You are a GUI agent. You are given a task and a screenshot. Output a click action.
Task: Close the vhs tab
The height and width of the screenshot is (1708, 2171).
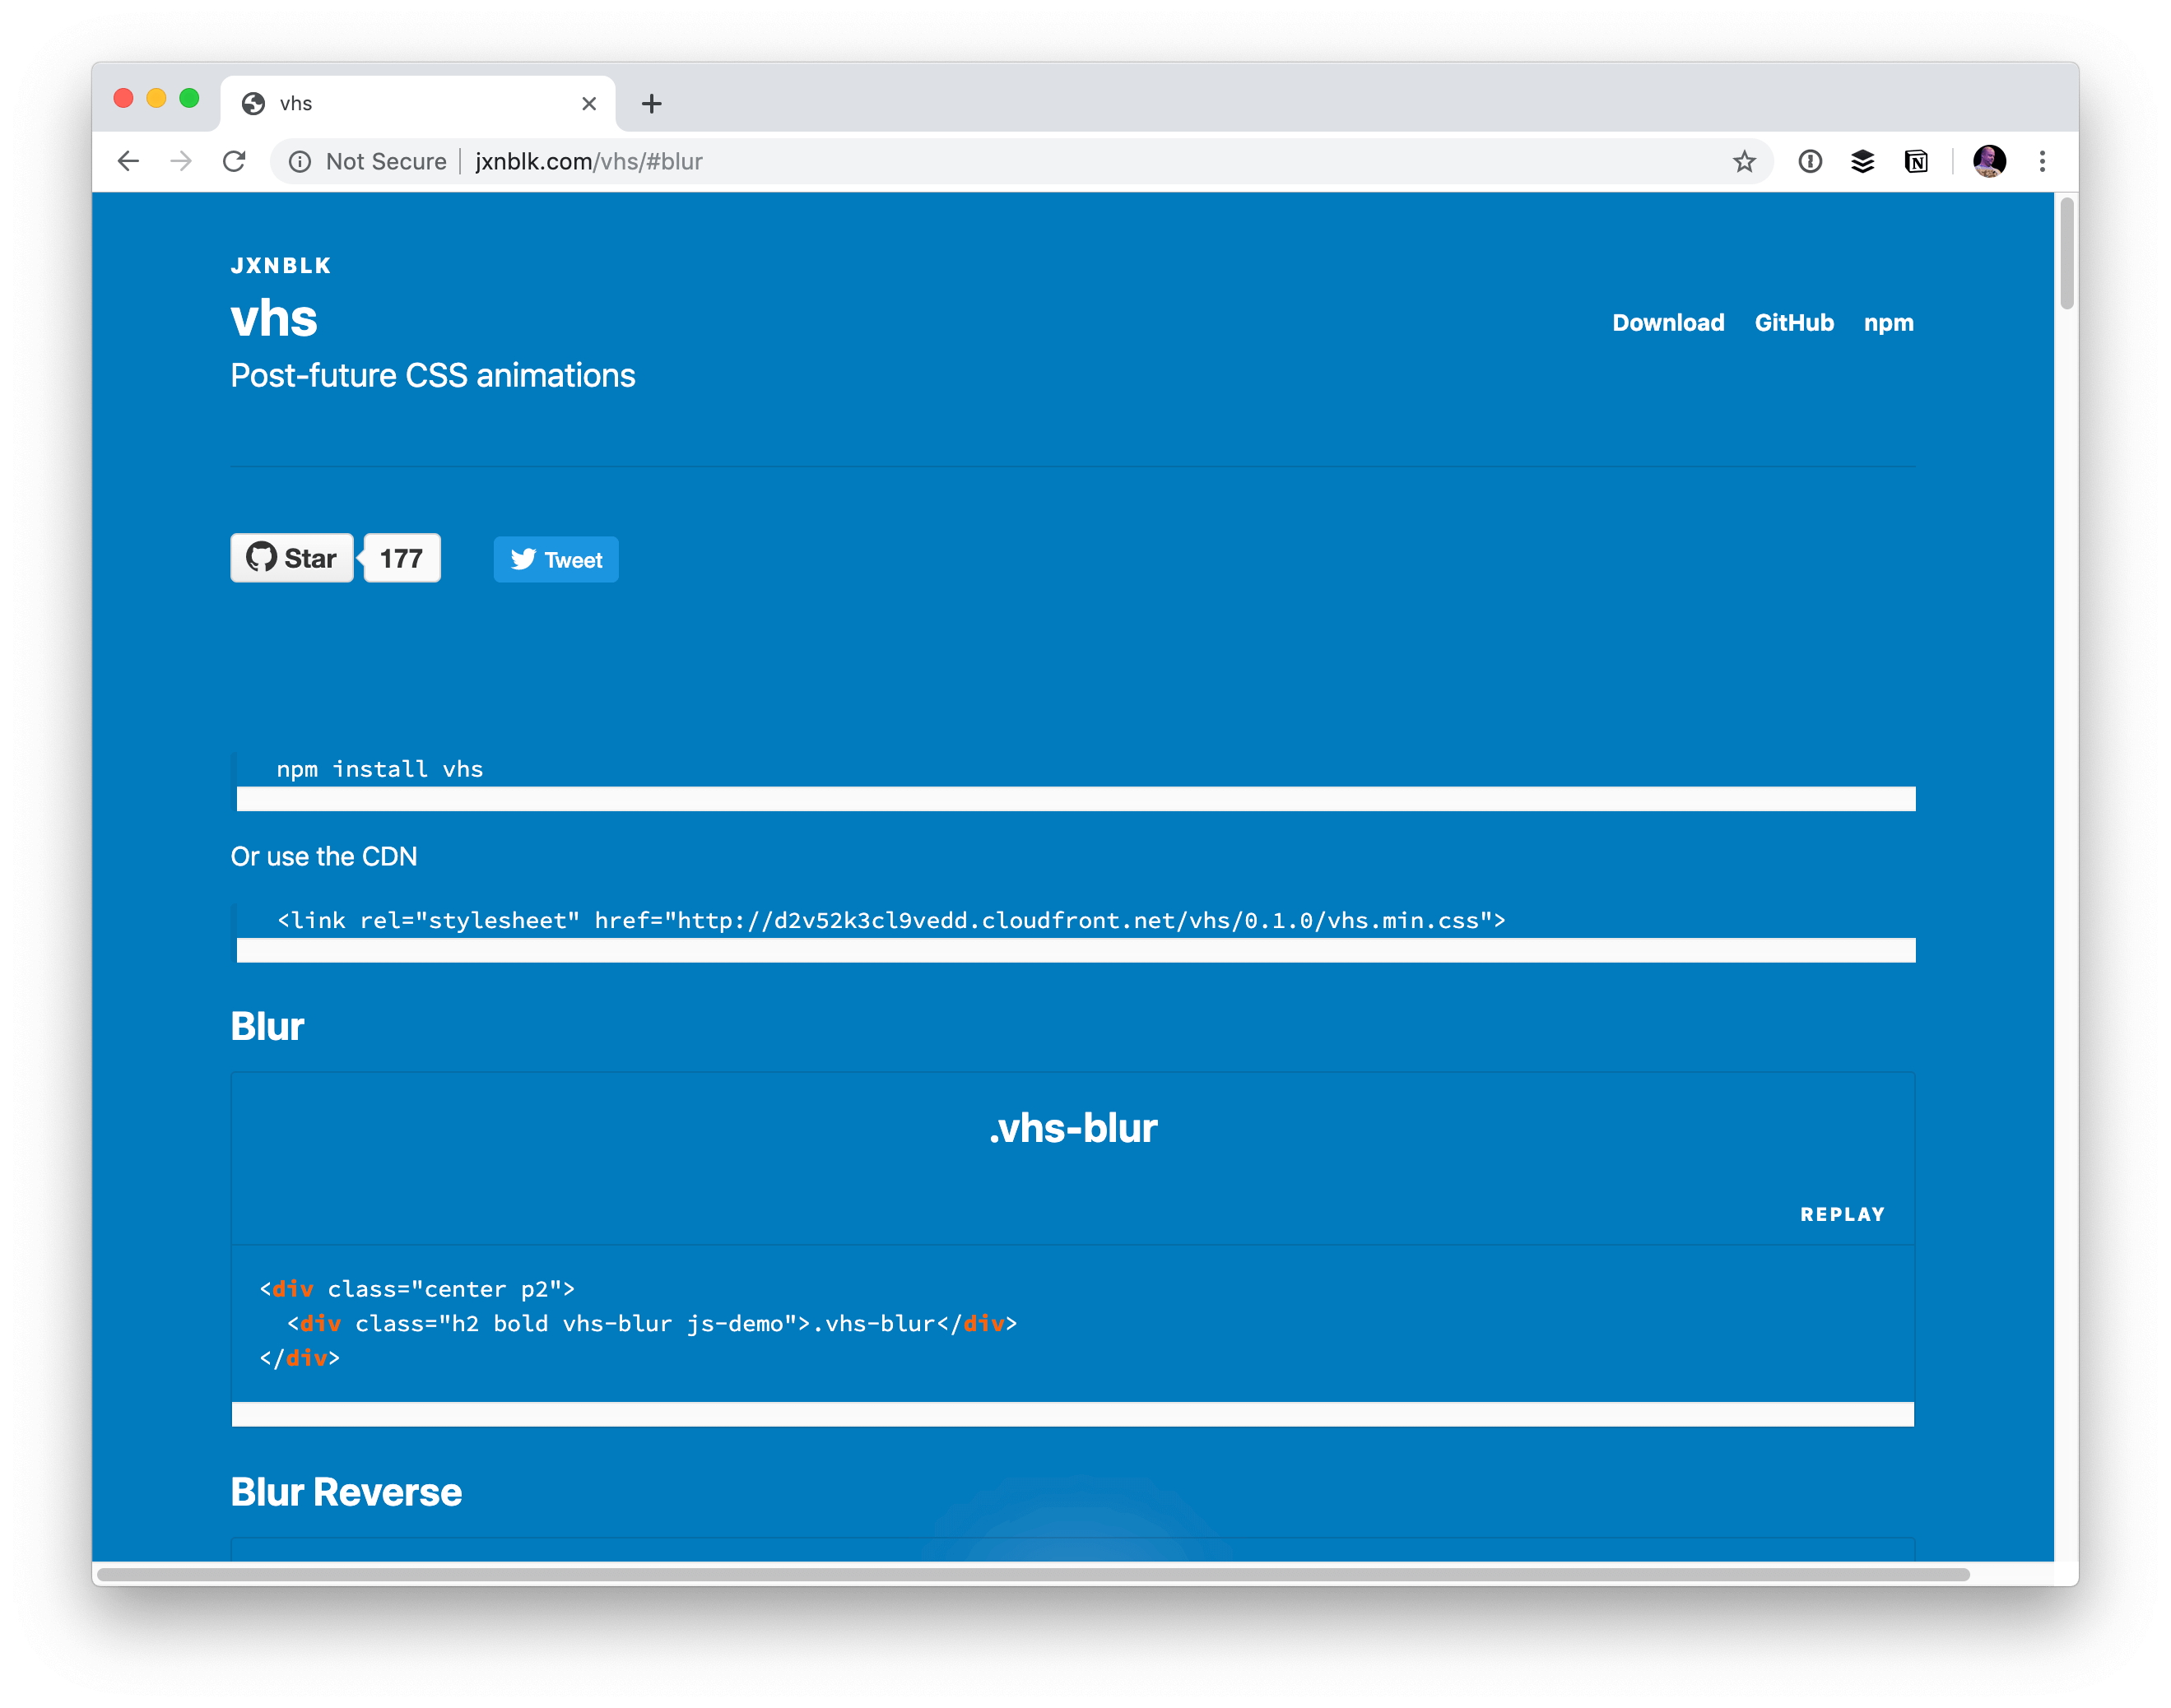click(589, 103)
